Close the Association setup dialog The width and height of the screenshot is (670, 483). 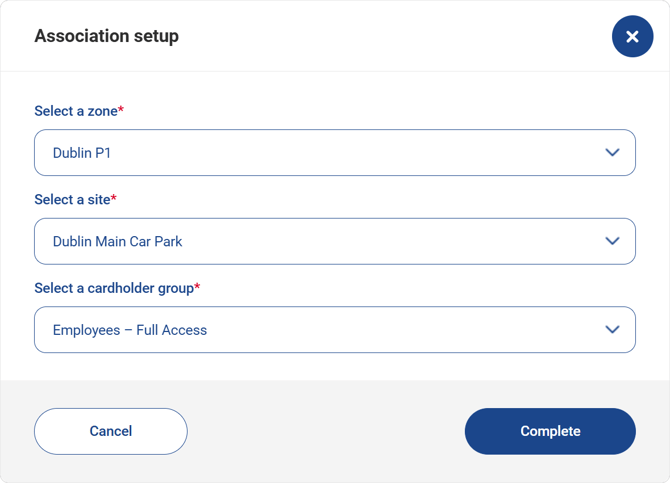click(x=632, y=37)
